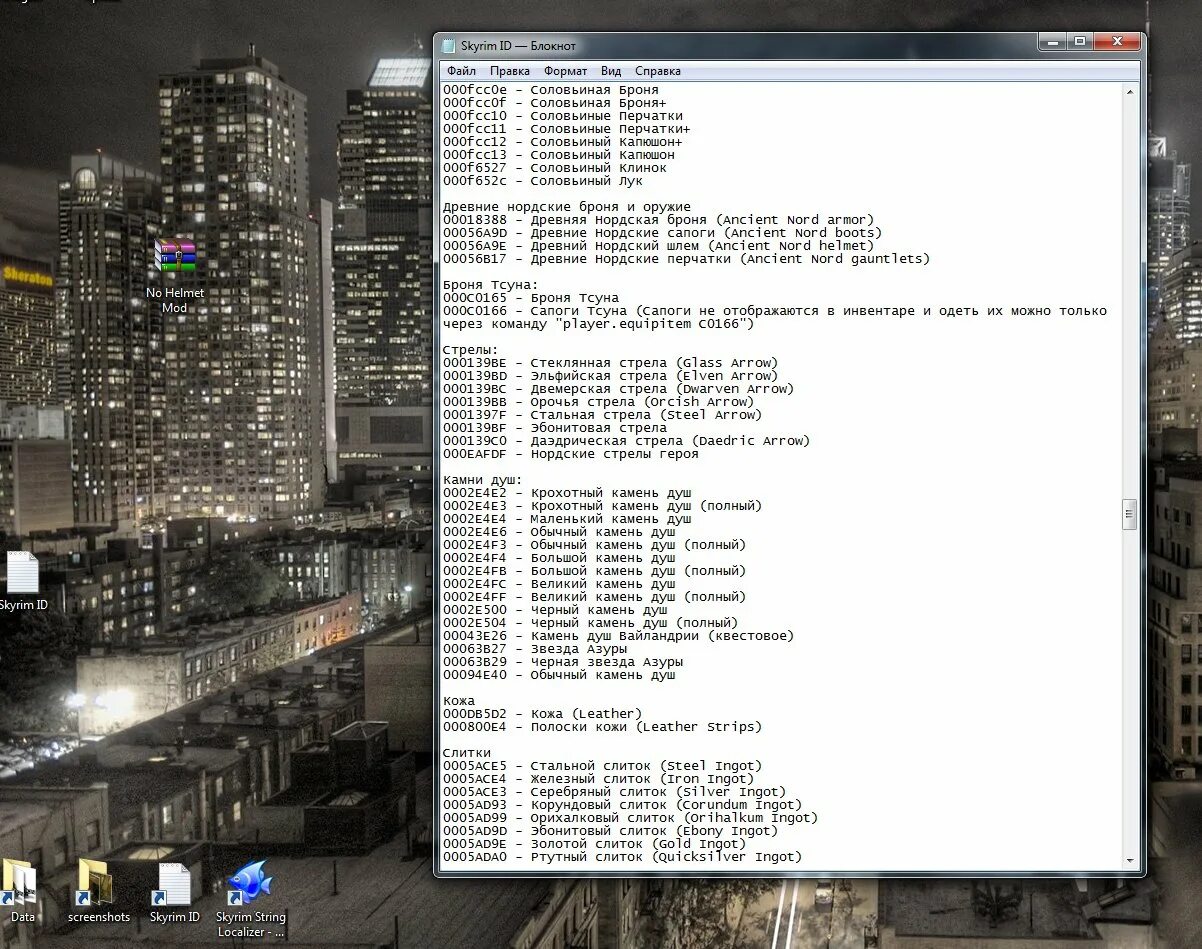Image resolution: width=1202 pixels, height=949 pixels.
Task: Select the screenshots folder shortcut icon
Action: (94, 884)
